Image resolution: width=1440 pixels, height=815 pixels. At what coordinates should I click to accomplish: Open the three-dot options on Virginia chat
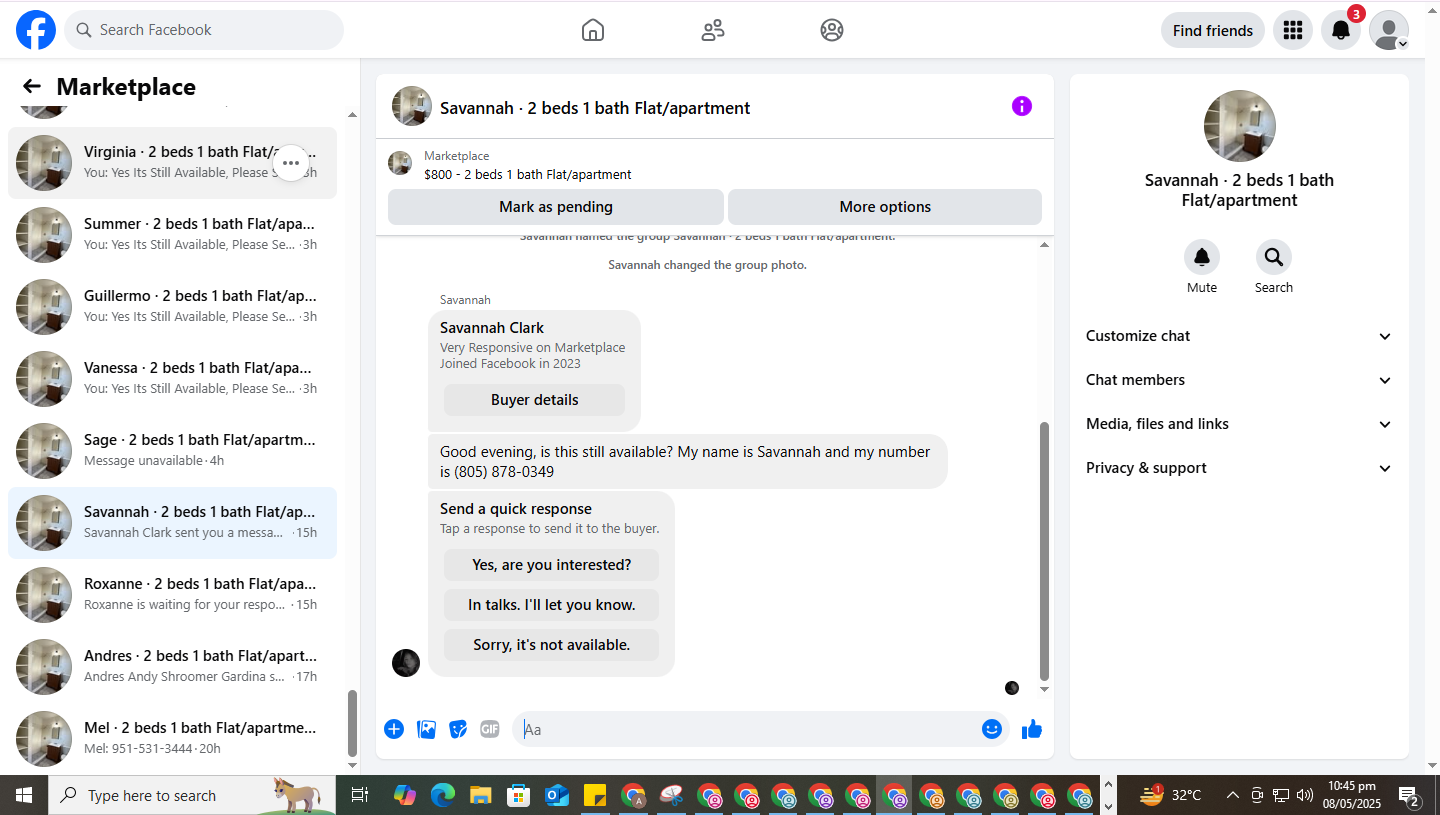pyautogui.click(x=291, y=163)
